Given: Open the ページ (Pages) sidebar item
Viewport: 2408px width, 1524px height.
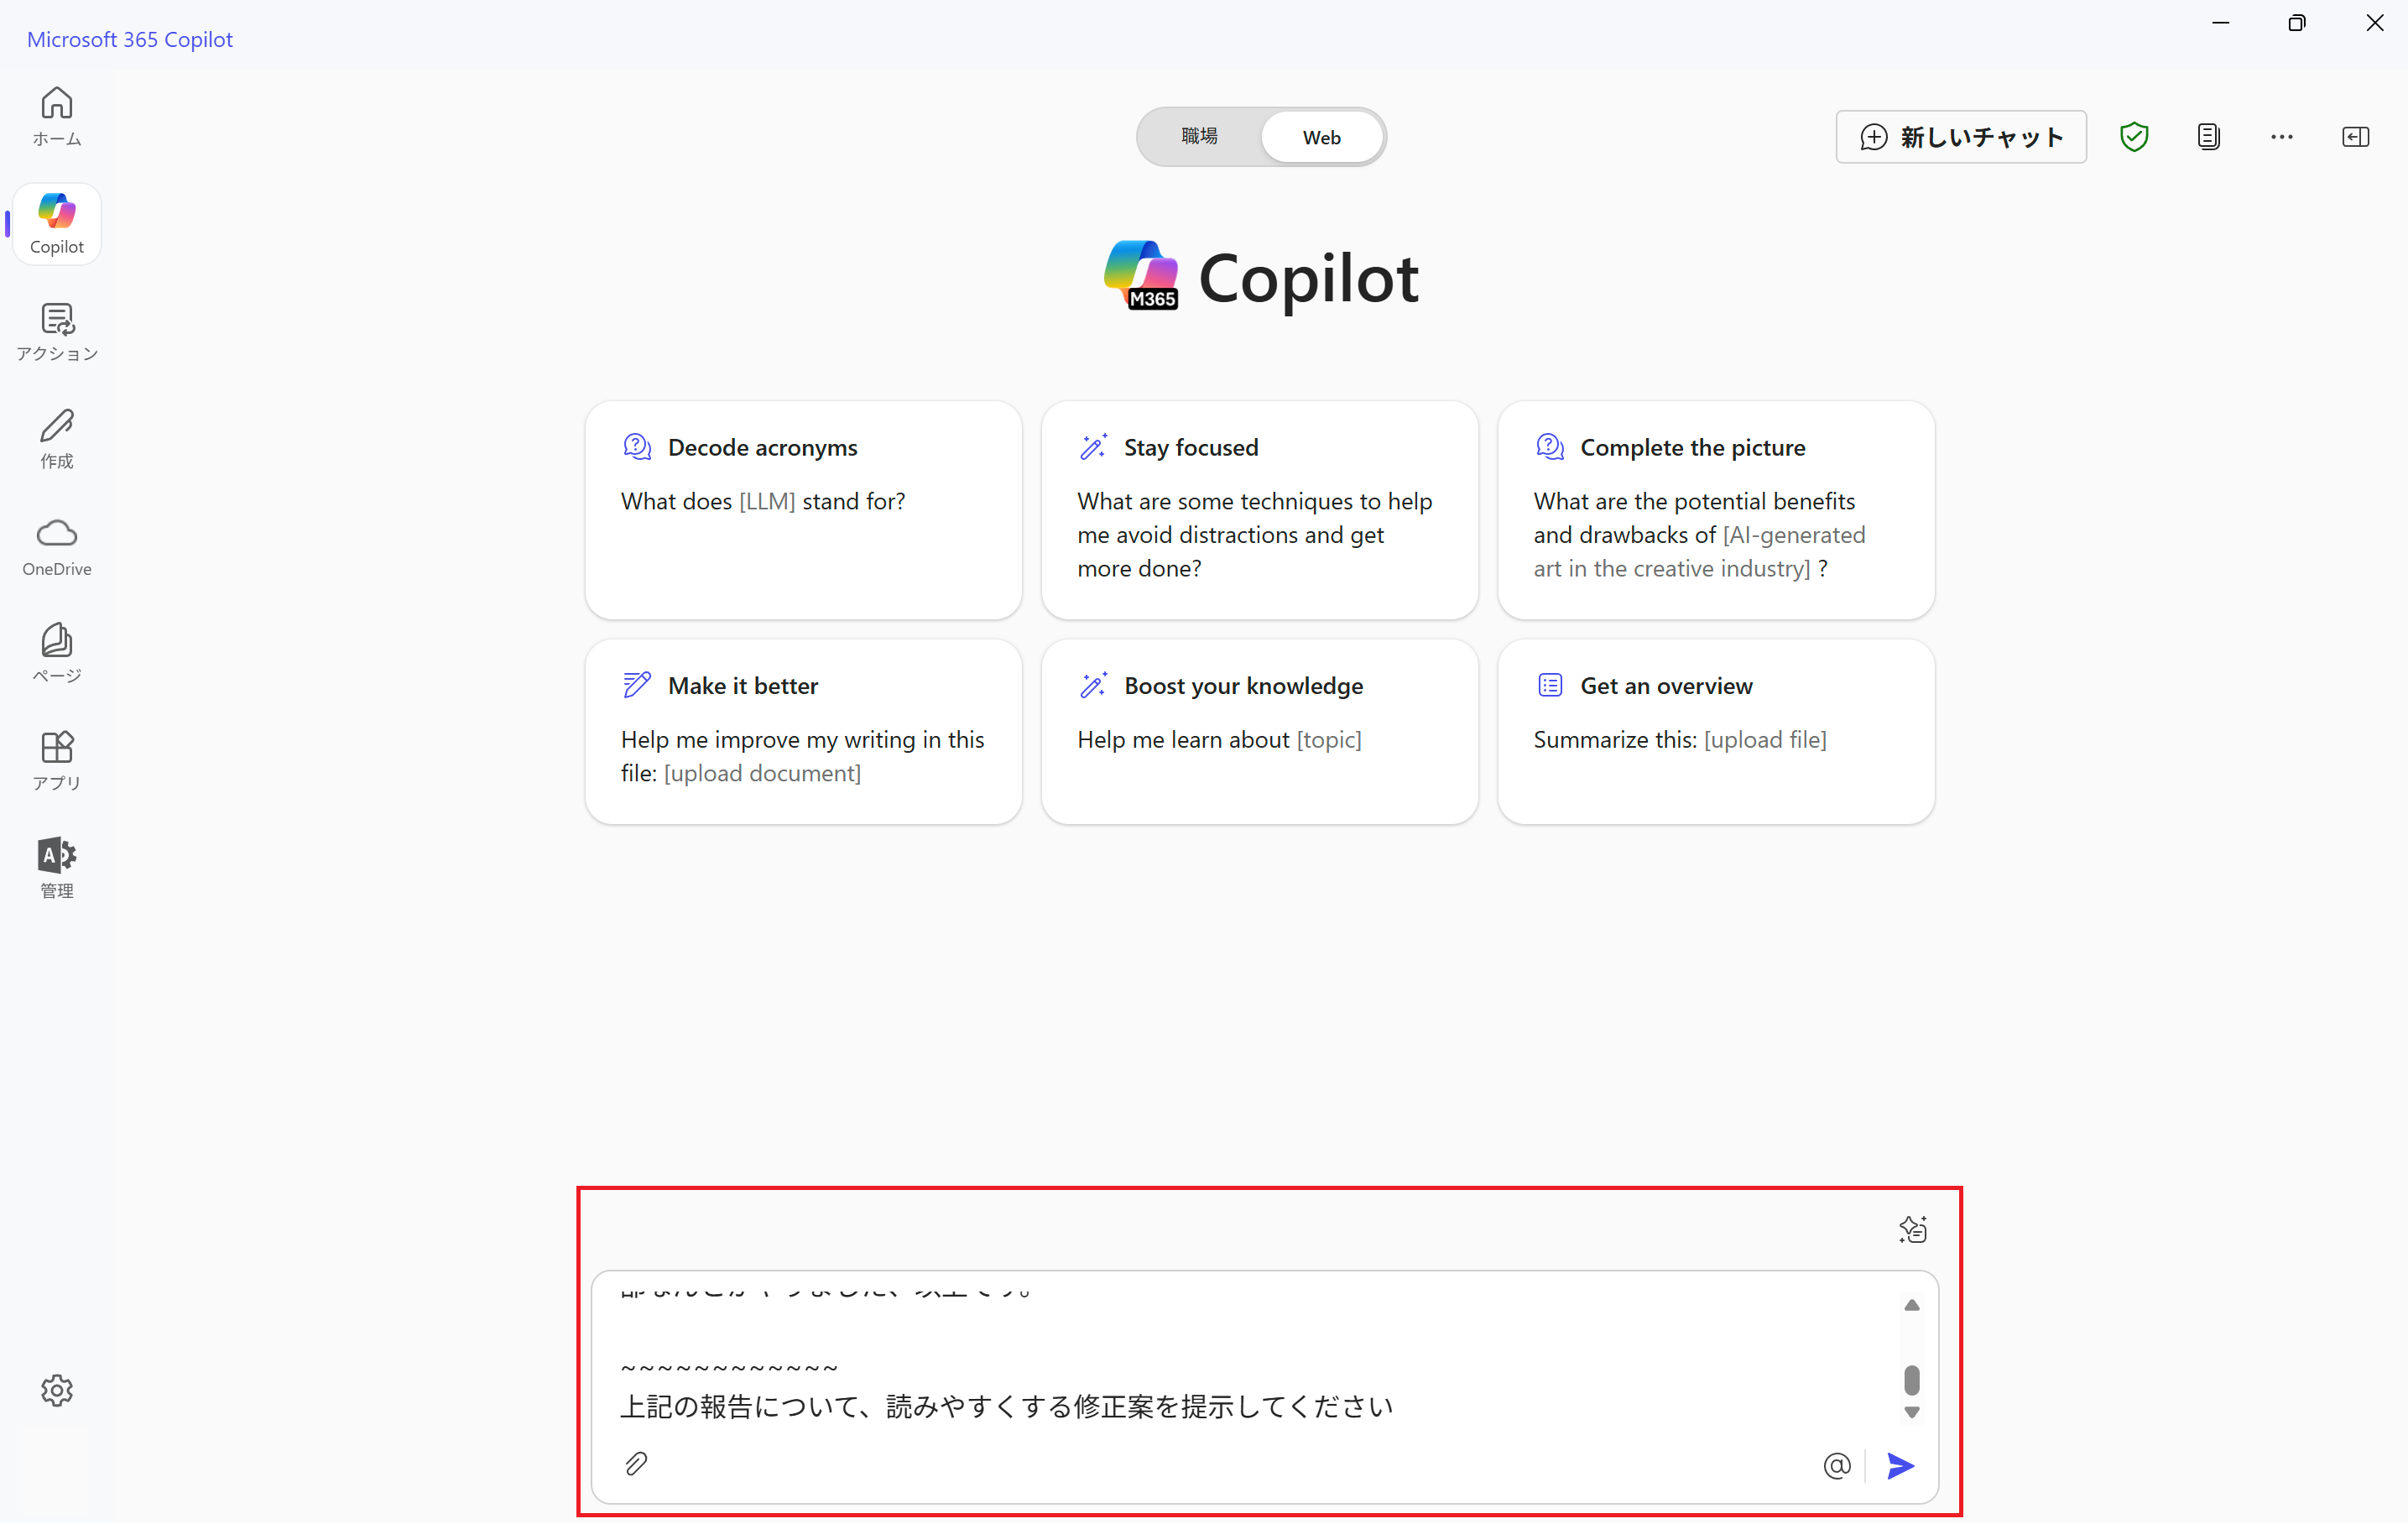Looking at the screenshot, I should tap(57, 654).
